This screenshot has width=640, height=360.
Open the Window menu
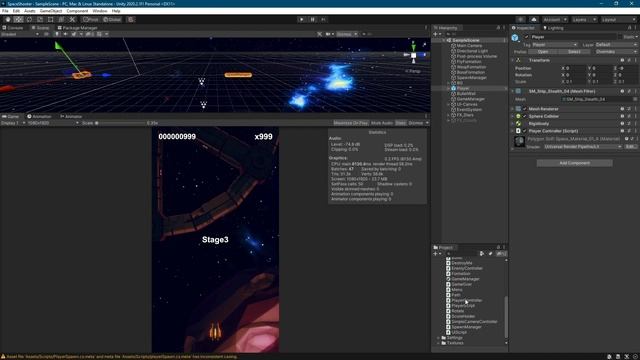coord(100,11)
